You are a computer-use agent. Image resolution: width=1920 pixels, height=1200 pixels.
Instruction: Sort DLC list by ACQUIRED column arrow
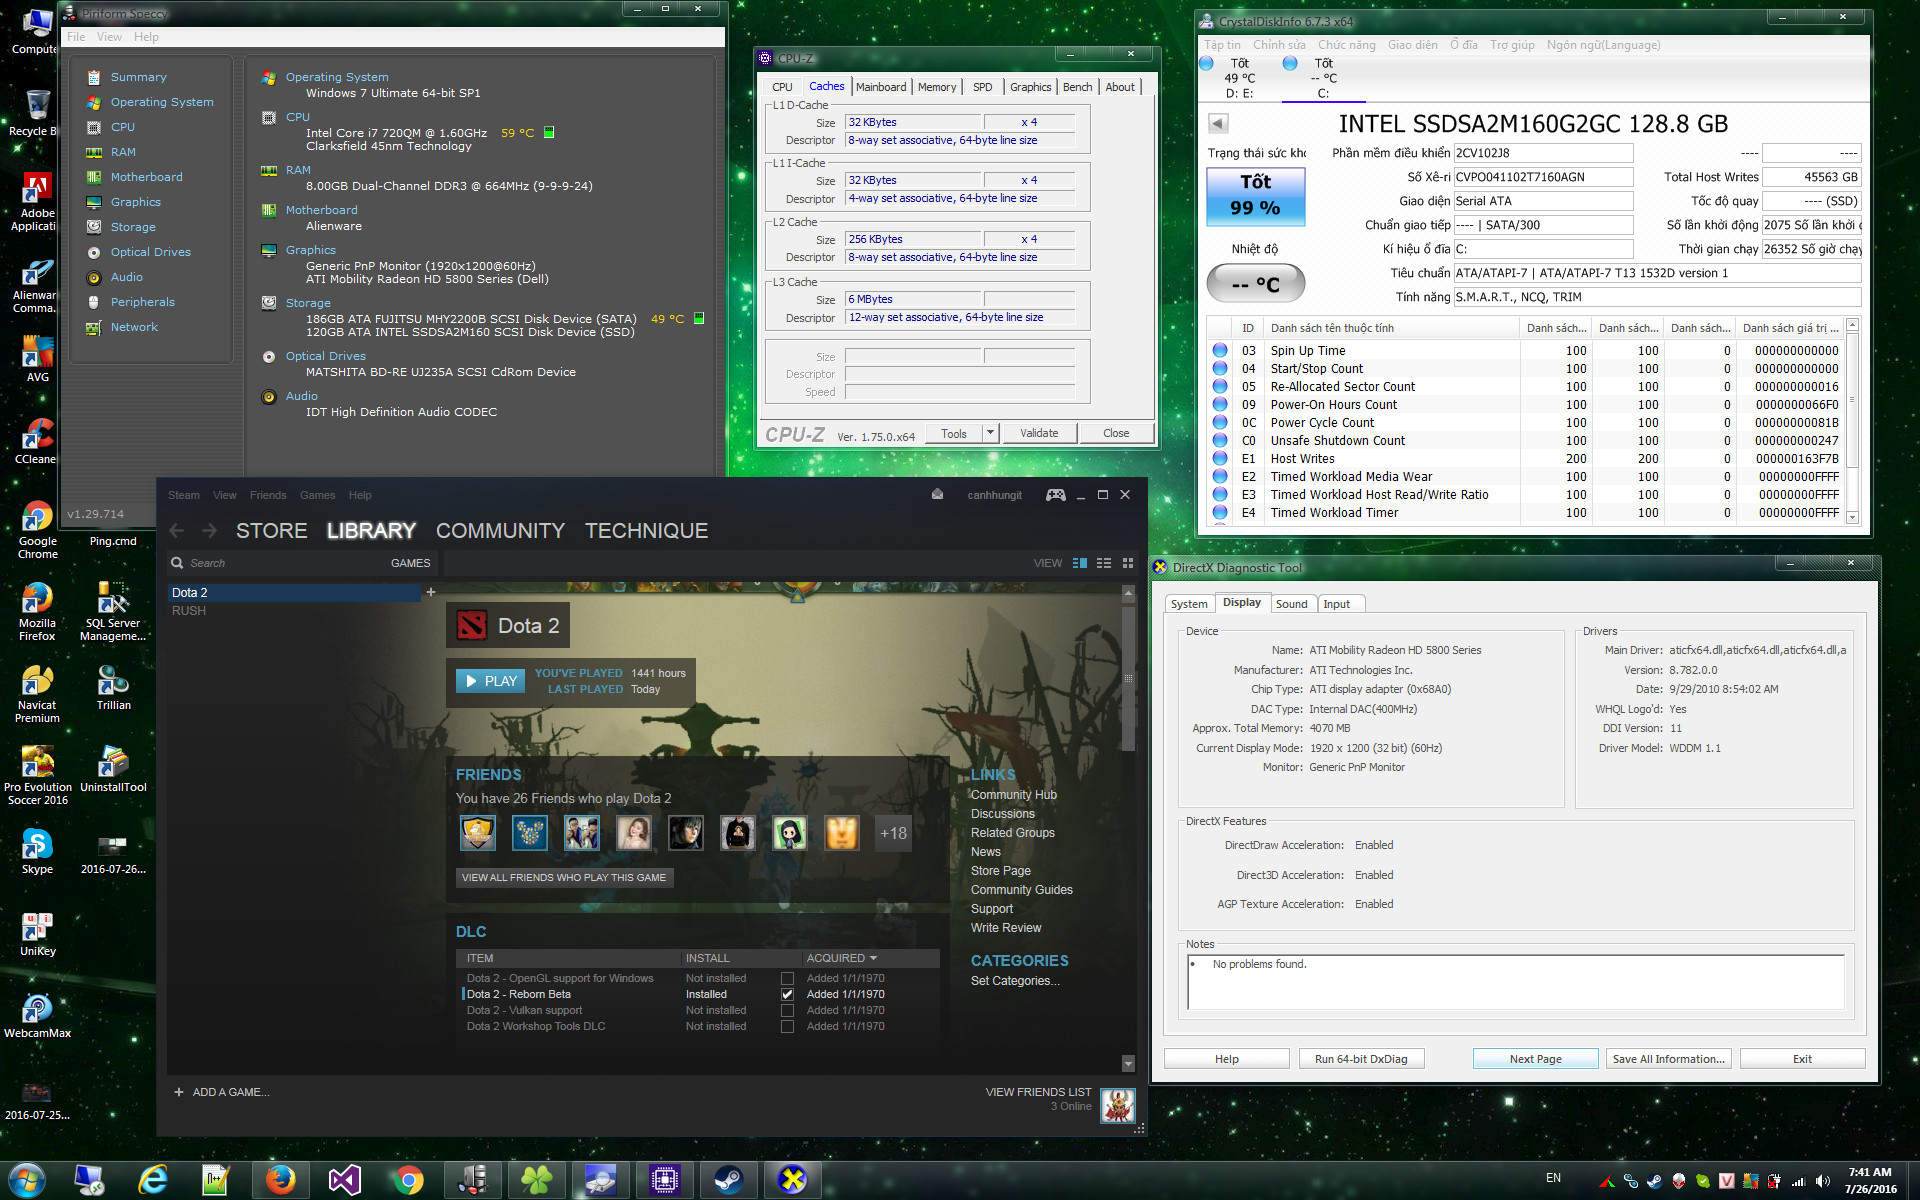[873, 958]
